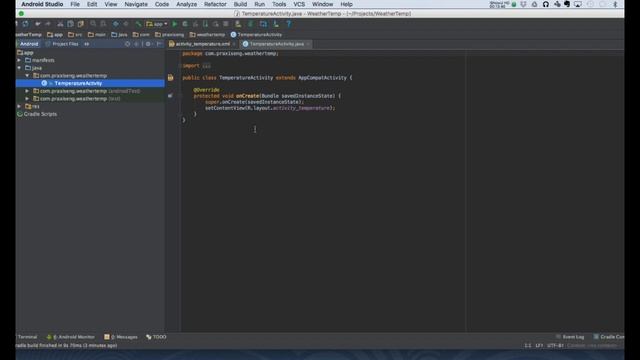This screenshot has height=360, width=640.
Task: Click the gutter icon beside class TemperatureActivity
Action: point(170,78)
